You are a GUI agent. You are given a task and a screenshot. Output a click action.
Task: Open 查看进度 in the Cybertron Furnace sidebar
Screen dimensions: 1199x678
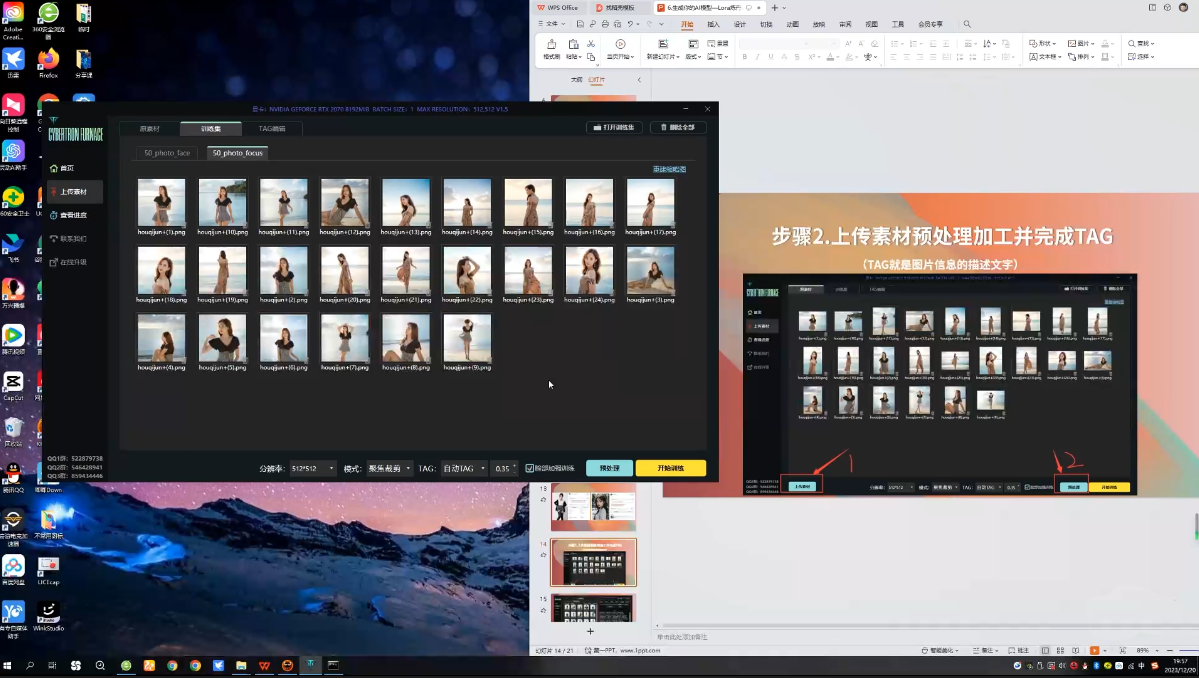coord(68,216)
